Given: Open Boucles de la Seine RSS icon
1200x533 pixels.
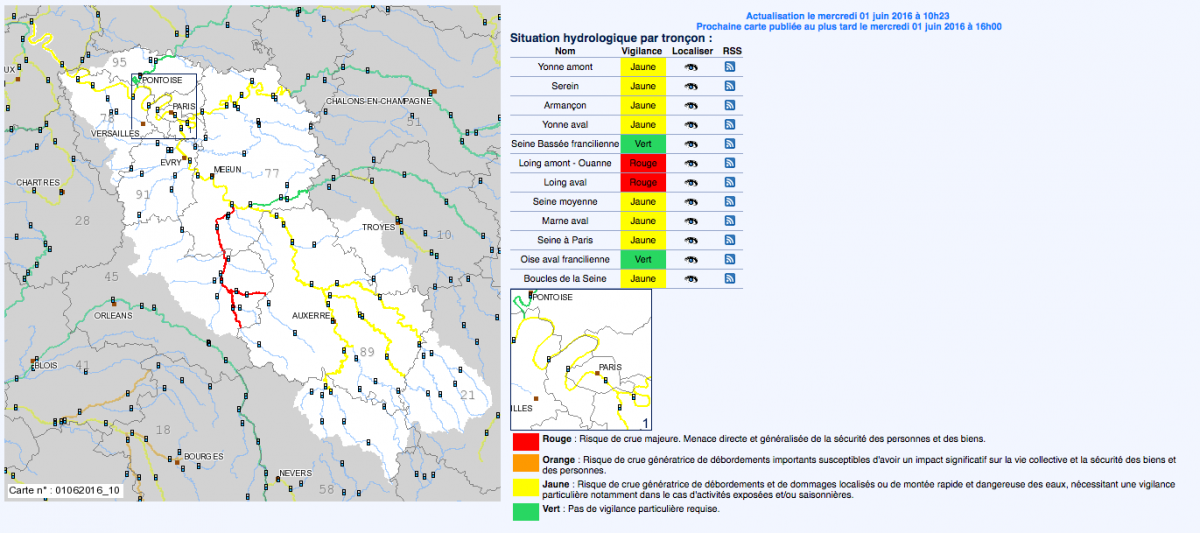Looking at the screenshot, I should pyautogui.click(x=731, y=278).
